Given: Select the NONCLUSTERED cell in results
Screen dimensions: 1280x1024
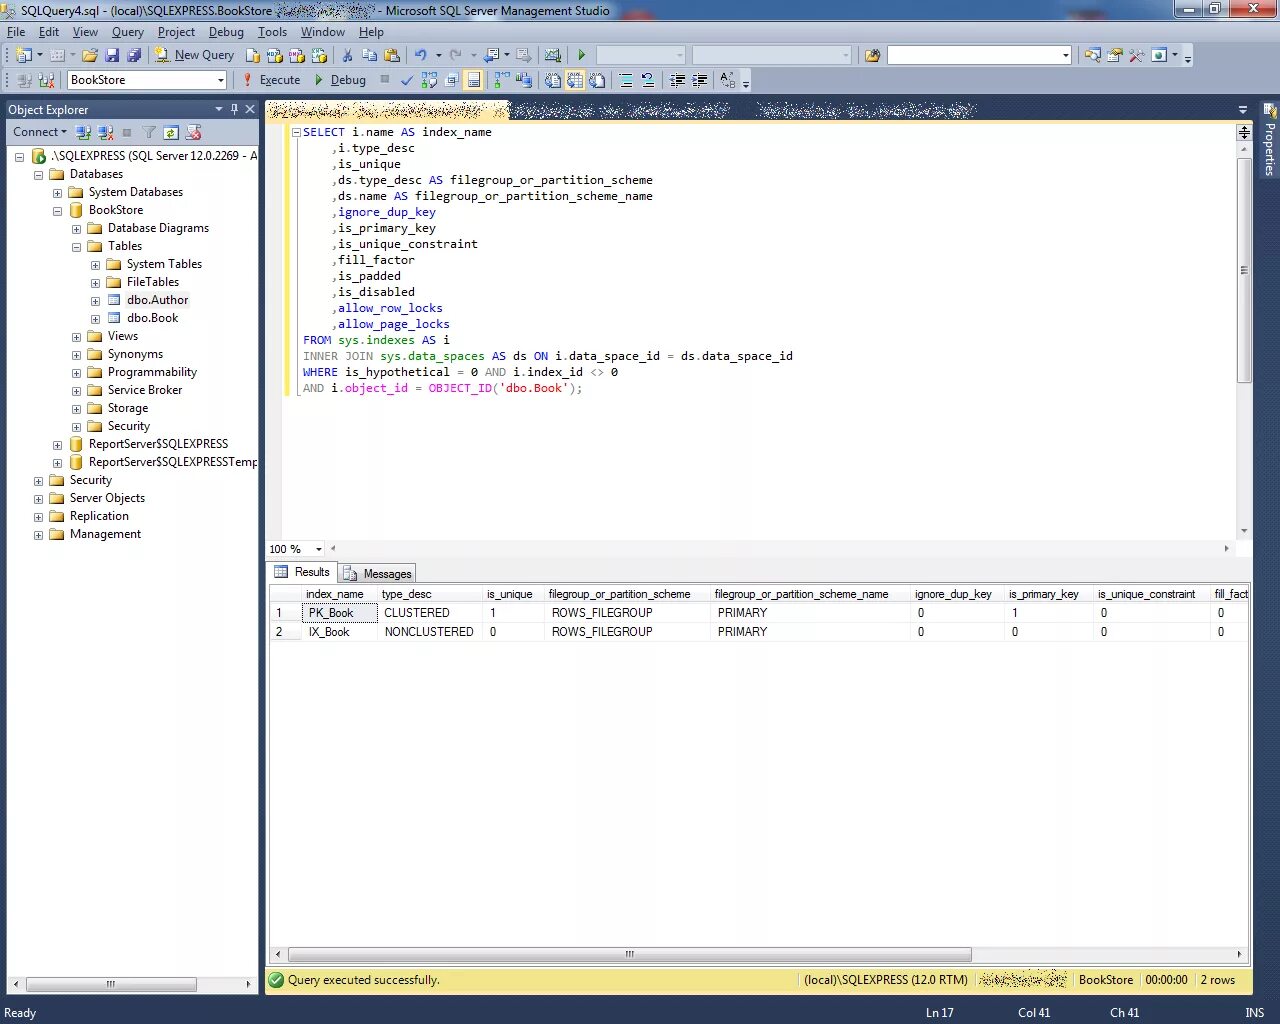Looking at the screenshot, I should coord(429,632).
